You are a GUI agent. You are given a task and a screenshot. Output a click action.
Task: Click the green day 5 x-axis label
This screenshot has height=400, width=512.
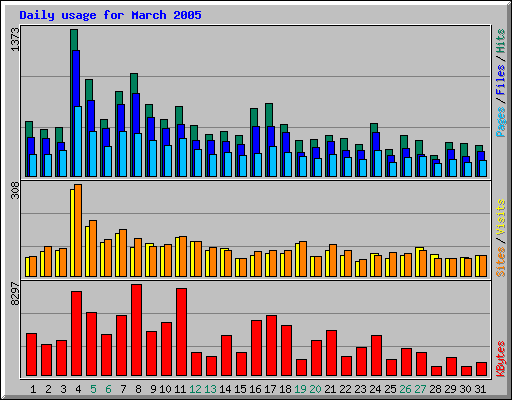click(x=93, y=389)
